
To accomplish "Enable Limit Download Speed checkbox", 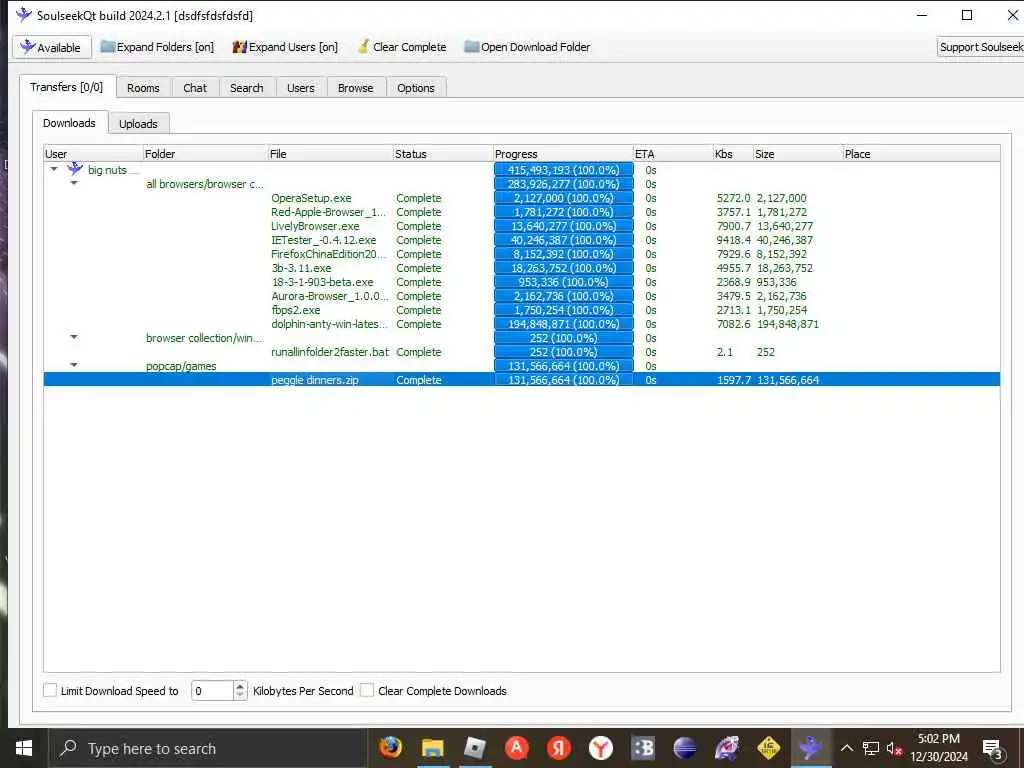I will (x=50, y=690).
